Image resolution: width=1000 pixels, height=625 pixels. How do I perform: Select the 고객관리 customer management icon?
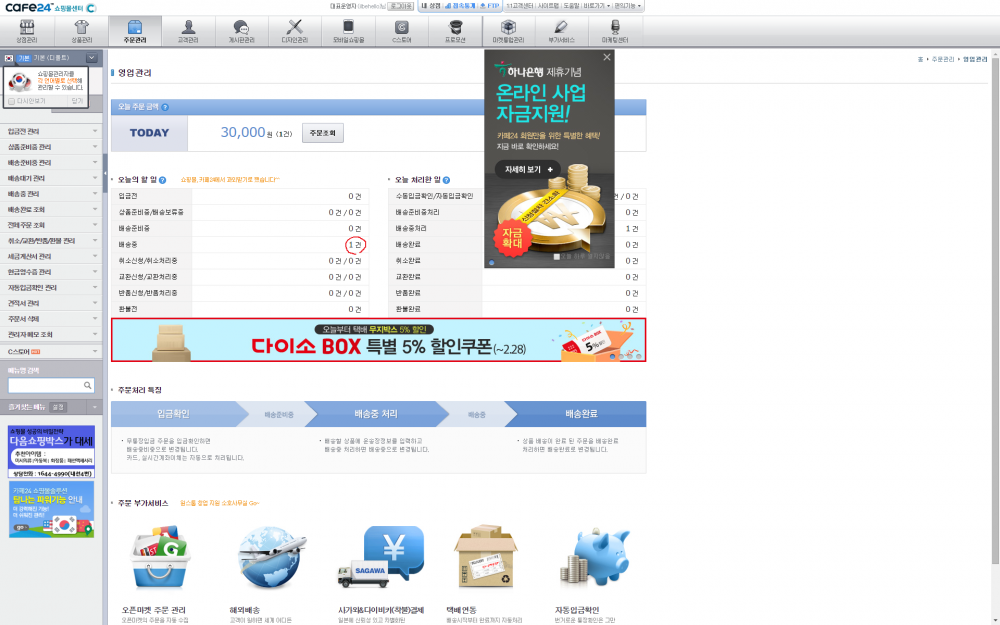click(189, 31)
